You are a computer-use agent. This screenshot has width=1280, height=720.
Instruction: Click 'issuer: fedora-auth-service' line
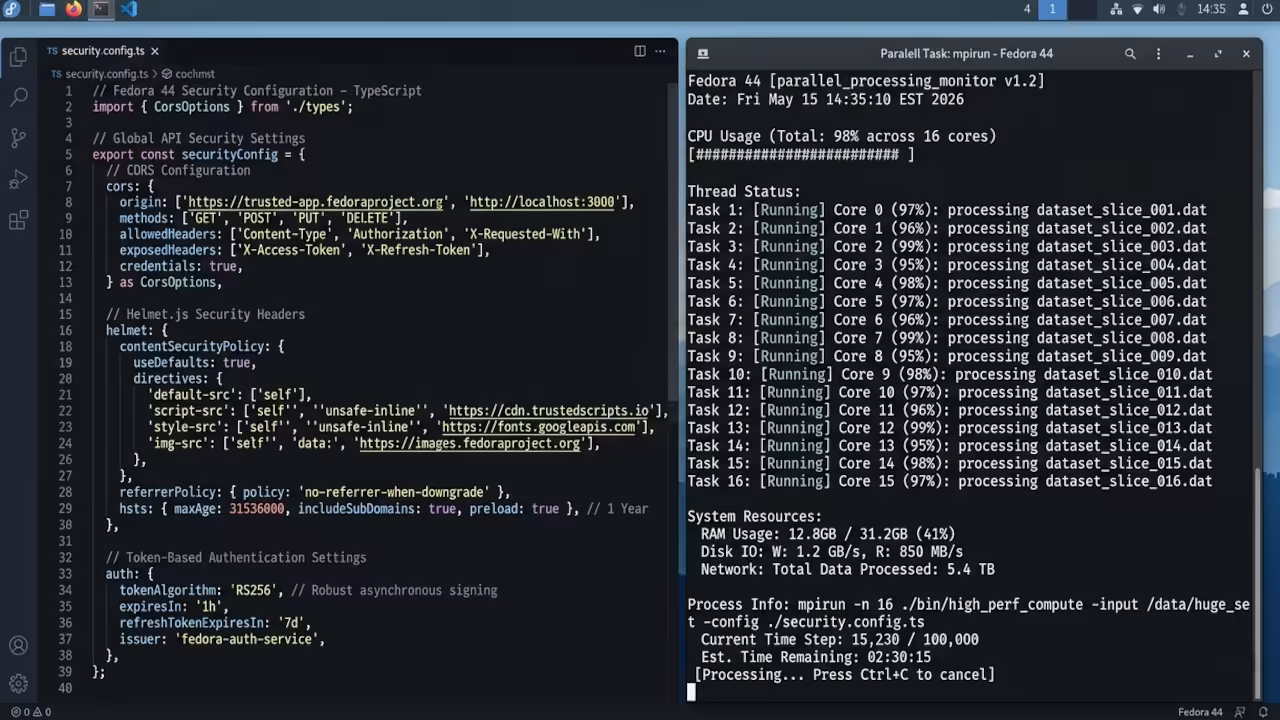point(222,639)
